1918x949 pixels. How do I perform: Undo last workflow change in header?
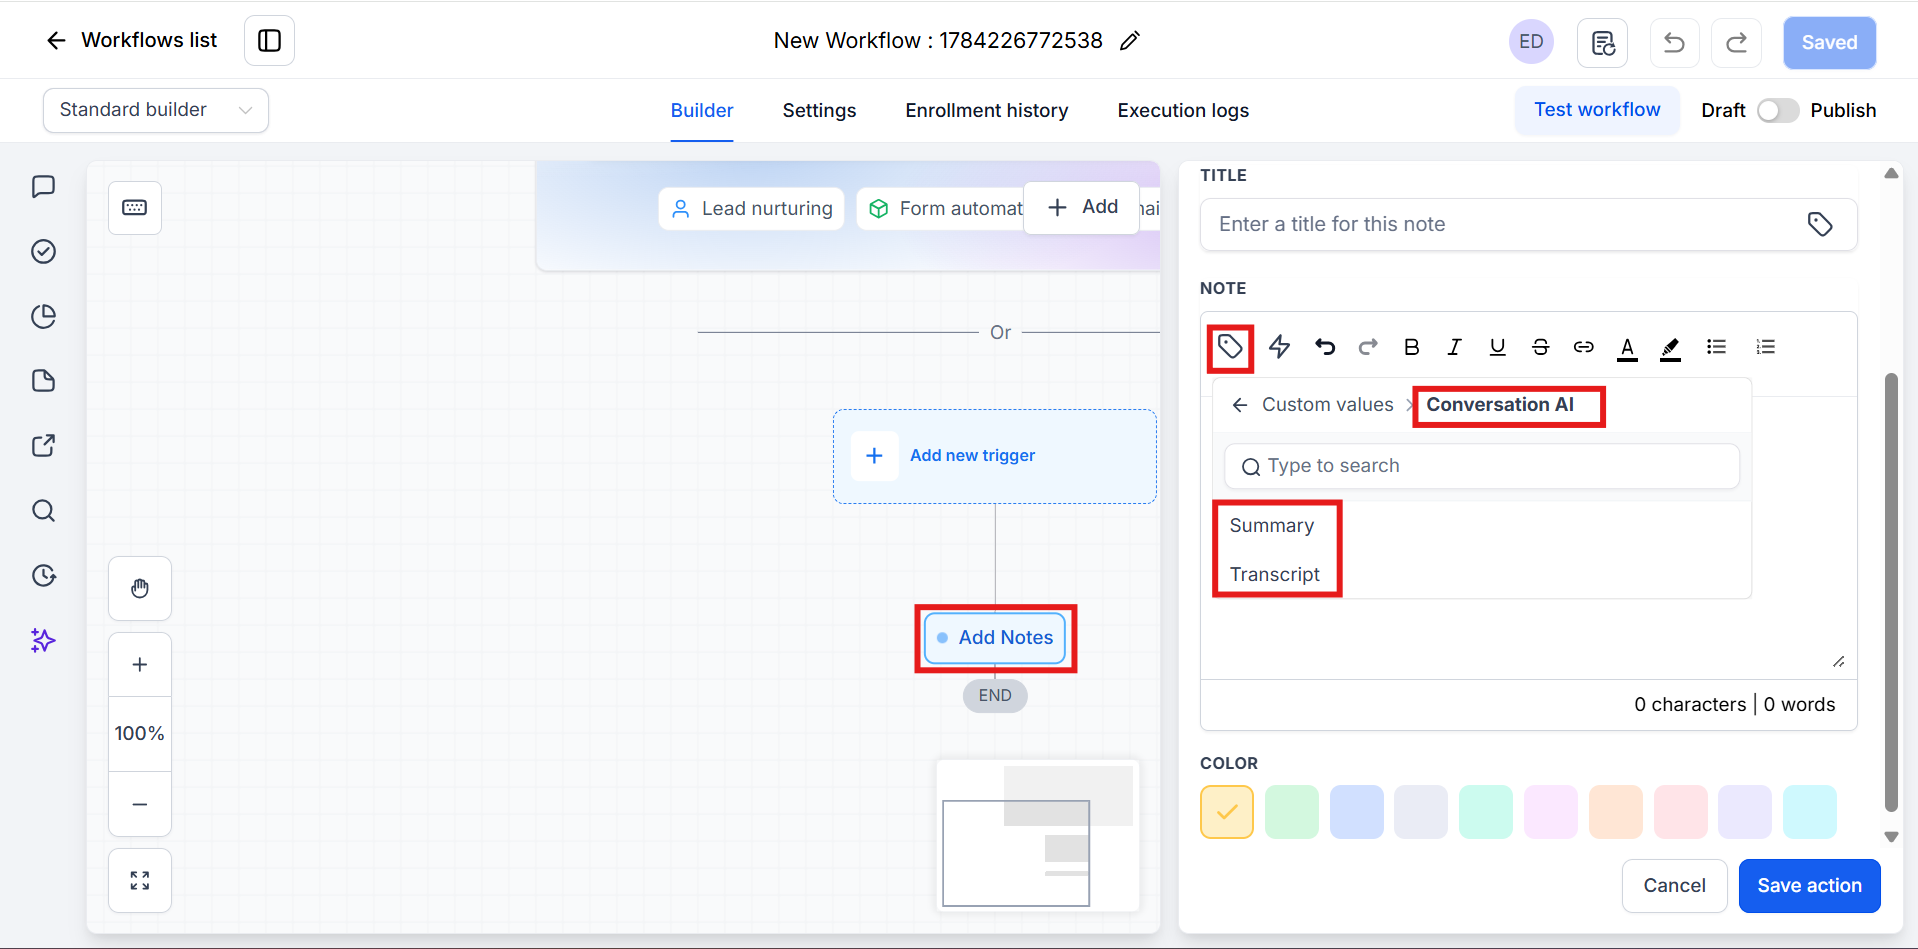pyautogui.click(x=1674, y=43)
